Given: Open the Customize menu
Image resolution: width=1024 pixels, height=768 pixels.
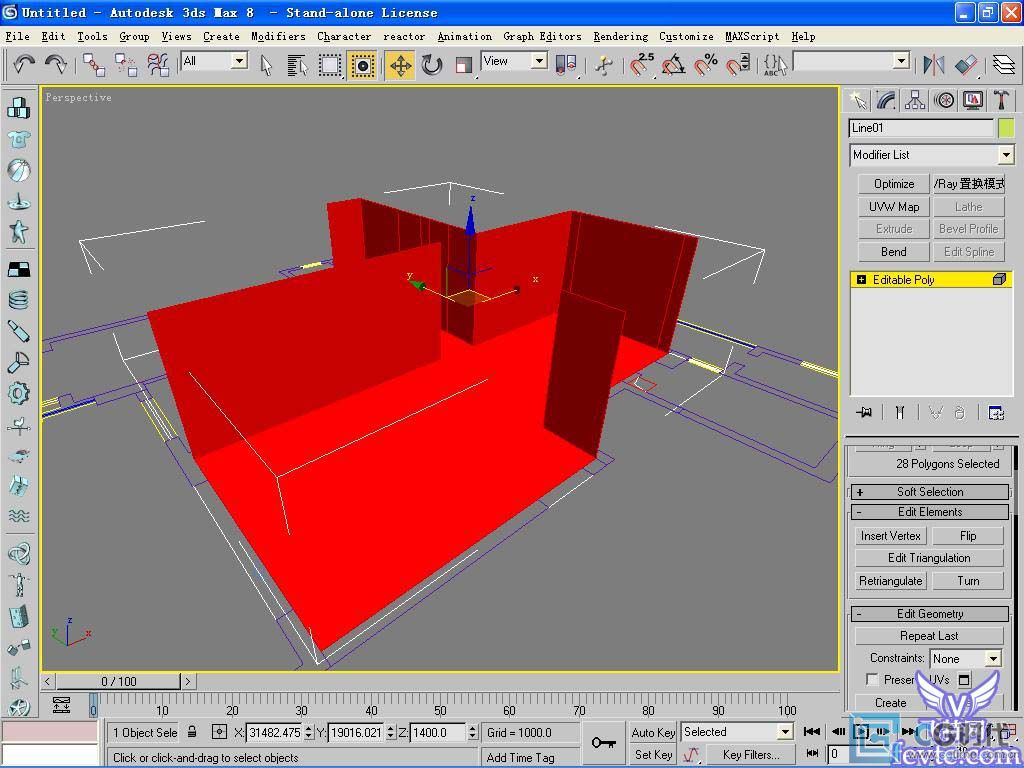Looking at the screenshot, I should point(686,37).
